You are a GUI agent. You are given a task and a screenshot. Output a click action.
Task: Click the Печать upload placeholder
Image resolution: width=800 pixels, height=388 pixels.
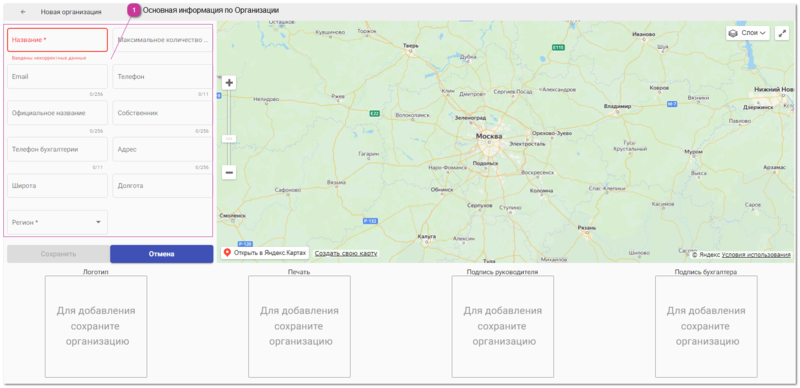(299, 327)
